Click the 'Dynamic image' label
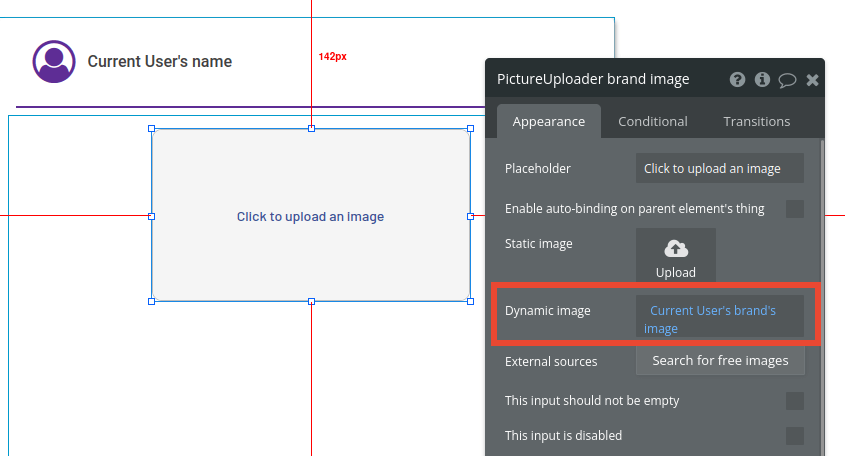The image size is (845, 456). pos(548,310)
